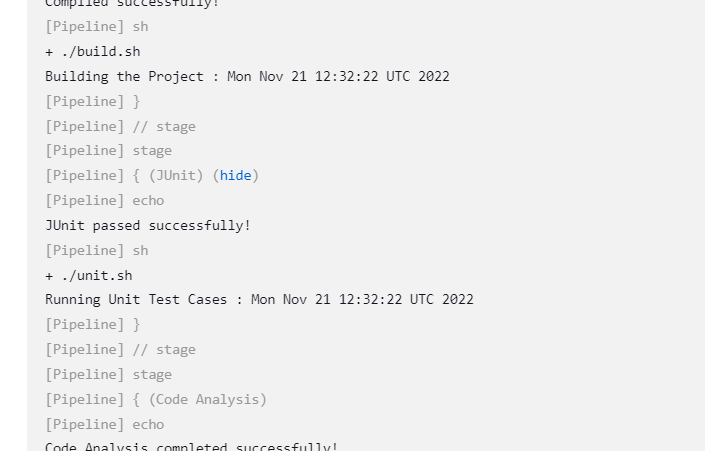The image size is (705, 451).
Task: Click '[Pipeline] stage' line just above the JUnit block
Action: pos(108,151)
